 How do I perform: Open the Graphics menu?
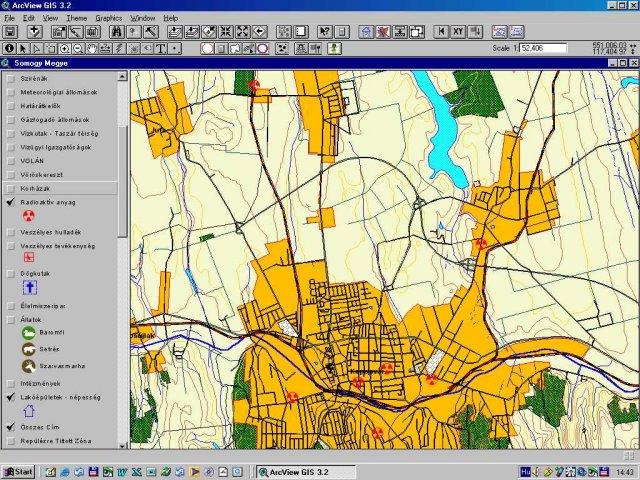[108, 18]
